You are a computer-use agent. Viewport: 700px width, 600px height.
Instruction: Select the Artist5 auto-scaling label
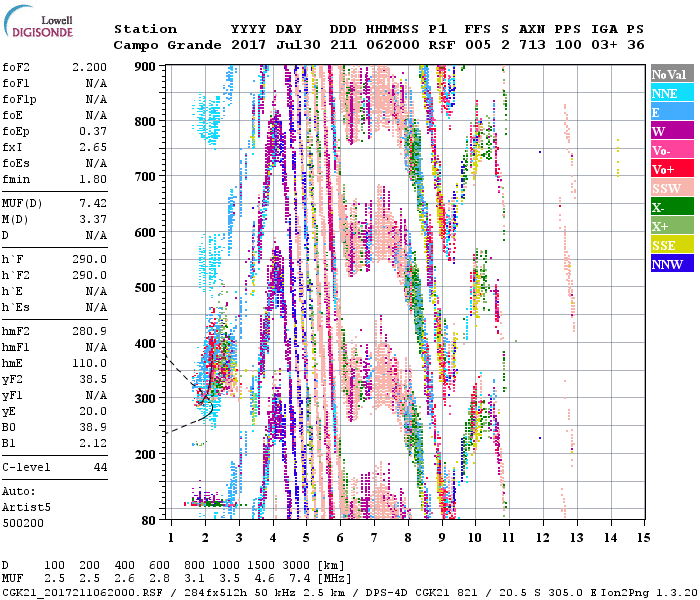[26, 507]
